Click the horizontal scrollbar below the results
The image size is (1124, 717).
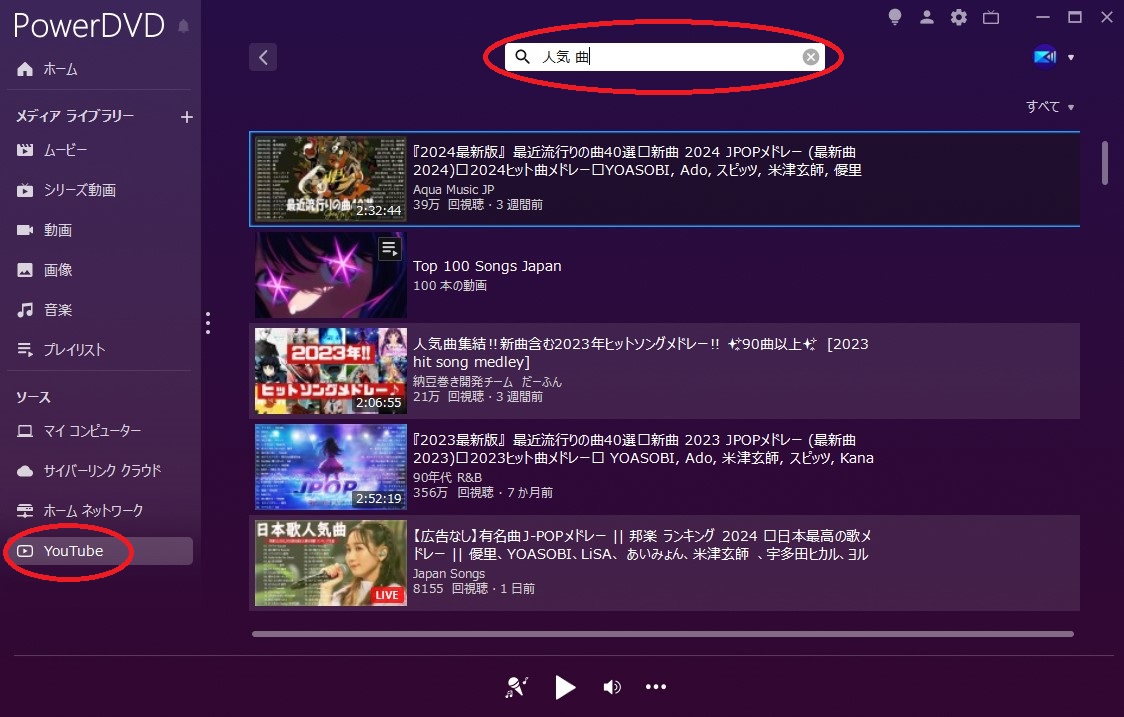[662, 634]
